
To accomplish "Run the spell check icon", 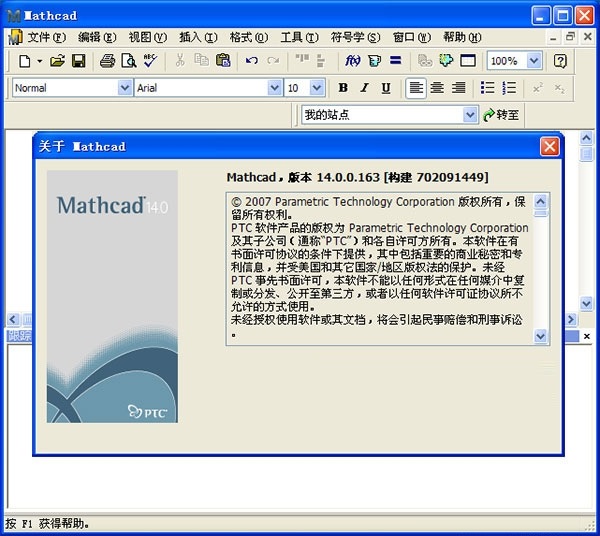I will tap(150, 61).
